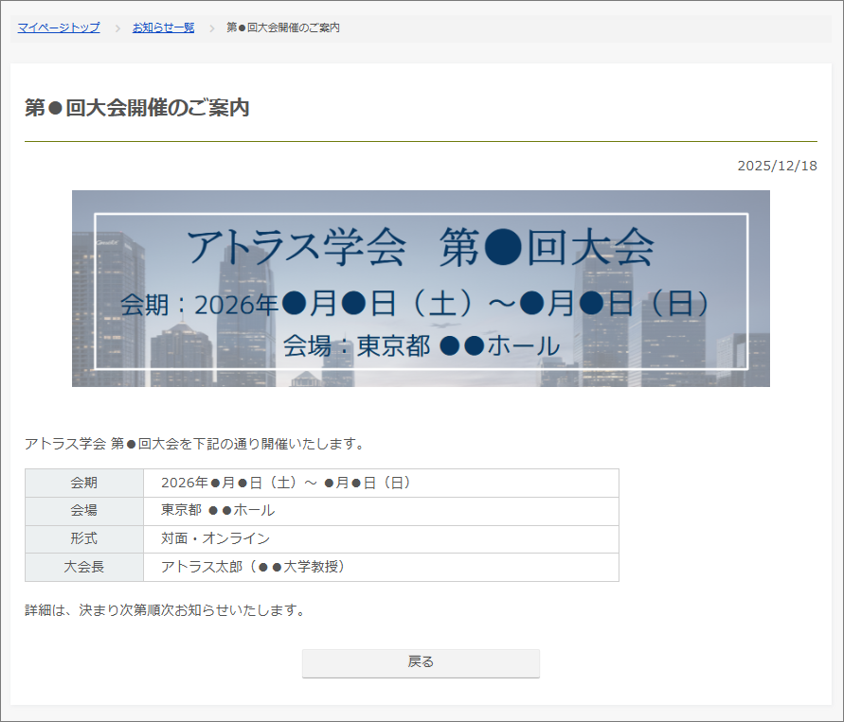844x722 pixels.
Task: Select the 会期 header cell in the table
Action: [84, 483]
